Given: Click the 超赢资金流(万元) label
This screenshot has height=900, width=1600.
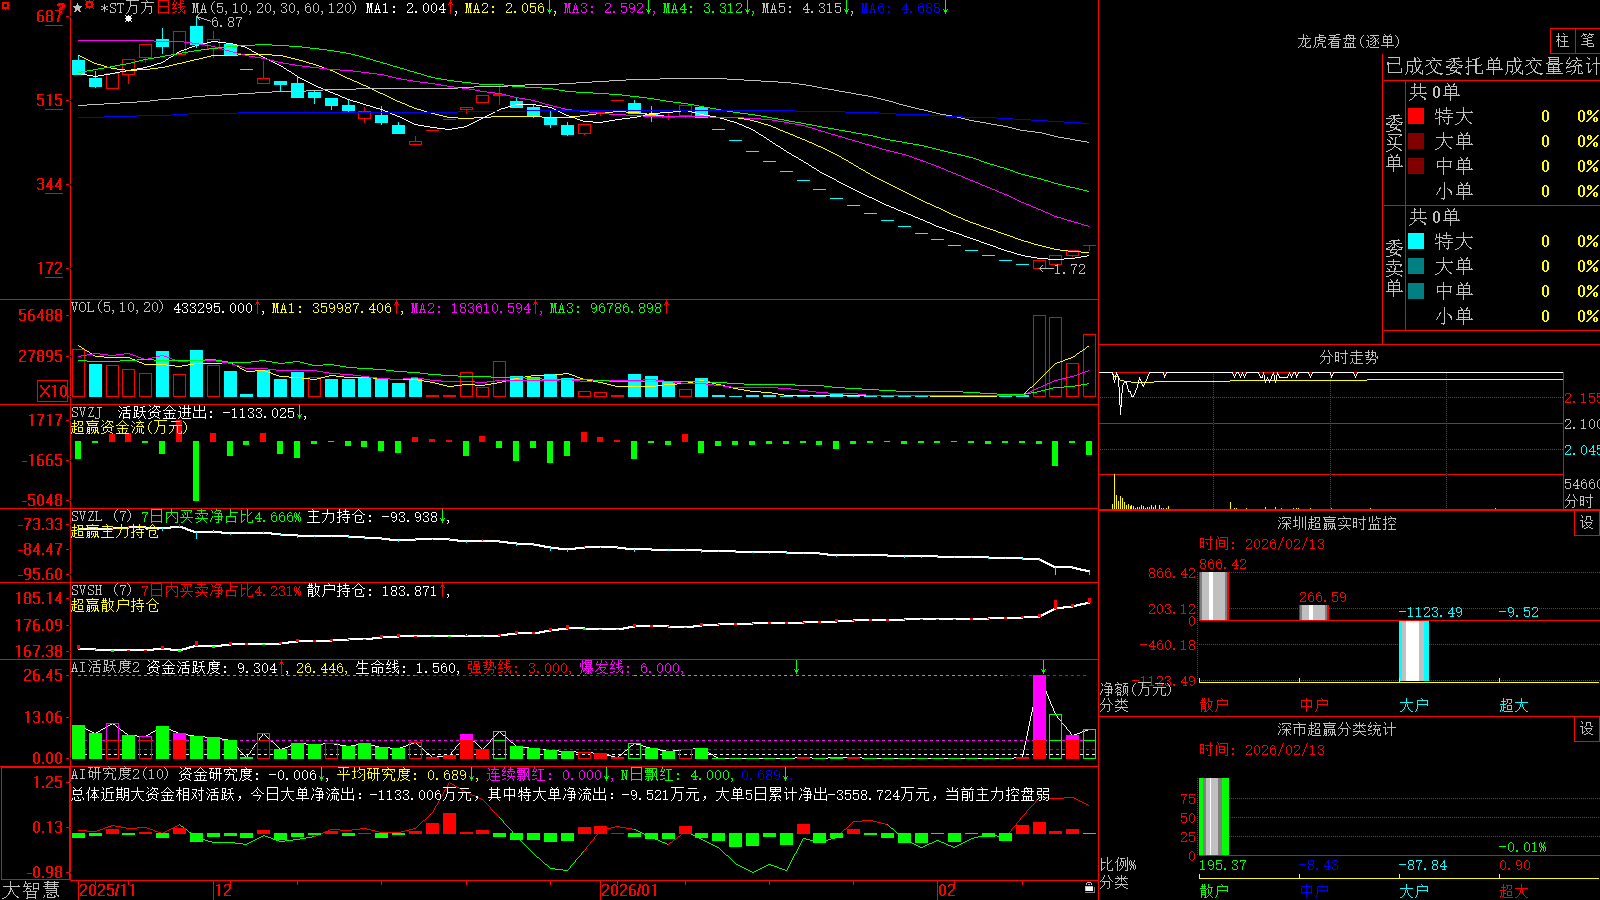Looking at the screenshot, I should (x=129, y=427).
